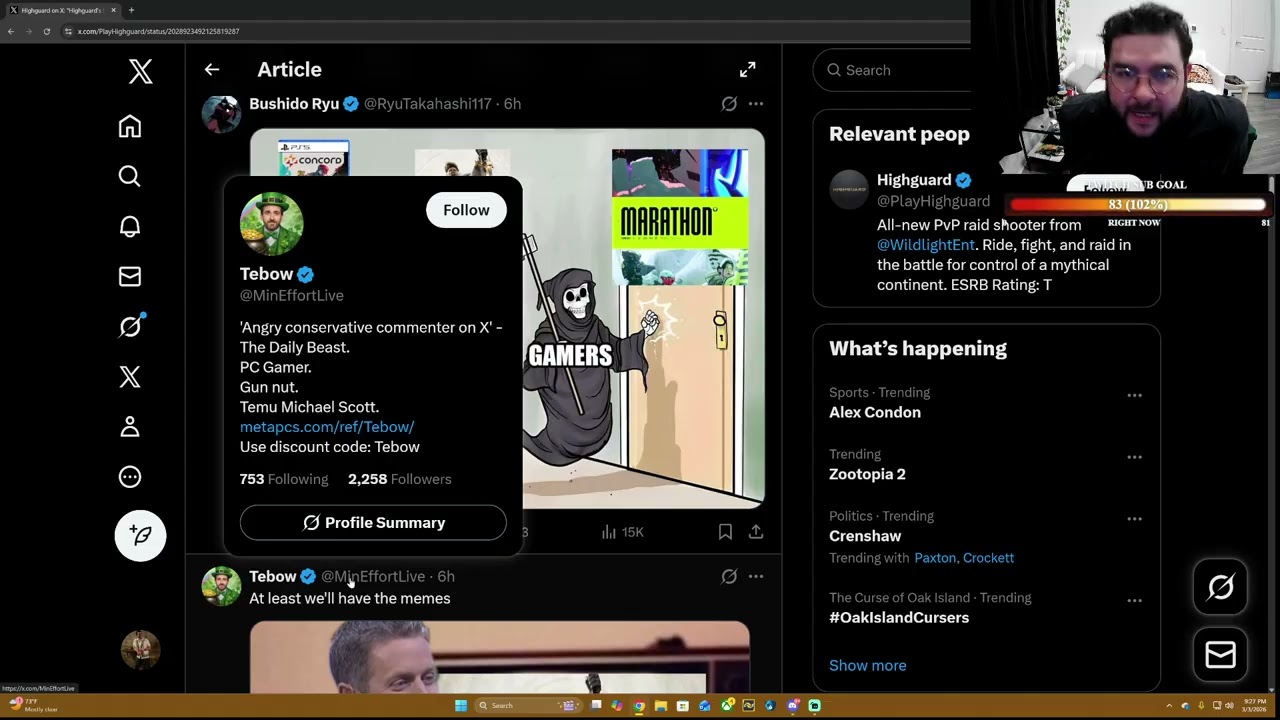The height and width of the screenshot is (720, 1280).
Task: Open Tebow's avatar in the hover card
Action: 271,224
